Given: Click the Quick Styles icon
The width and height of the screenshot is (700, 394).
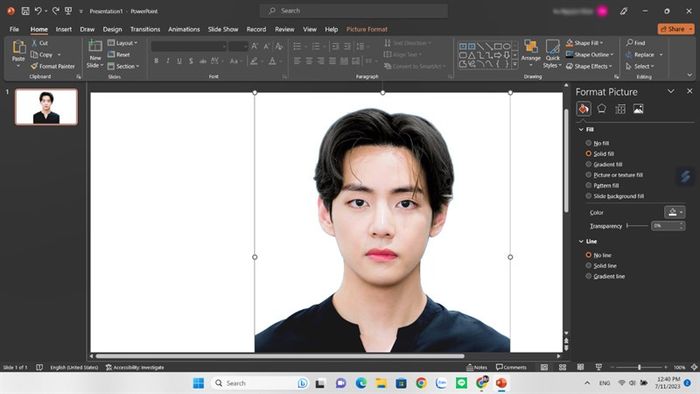Looking at the screenshot, I should pos(552,53).
